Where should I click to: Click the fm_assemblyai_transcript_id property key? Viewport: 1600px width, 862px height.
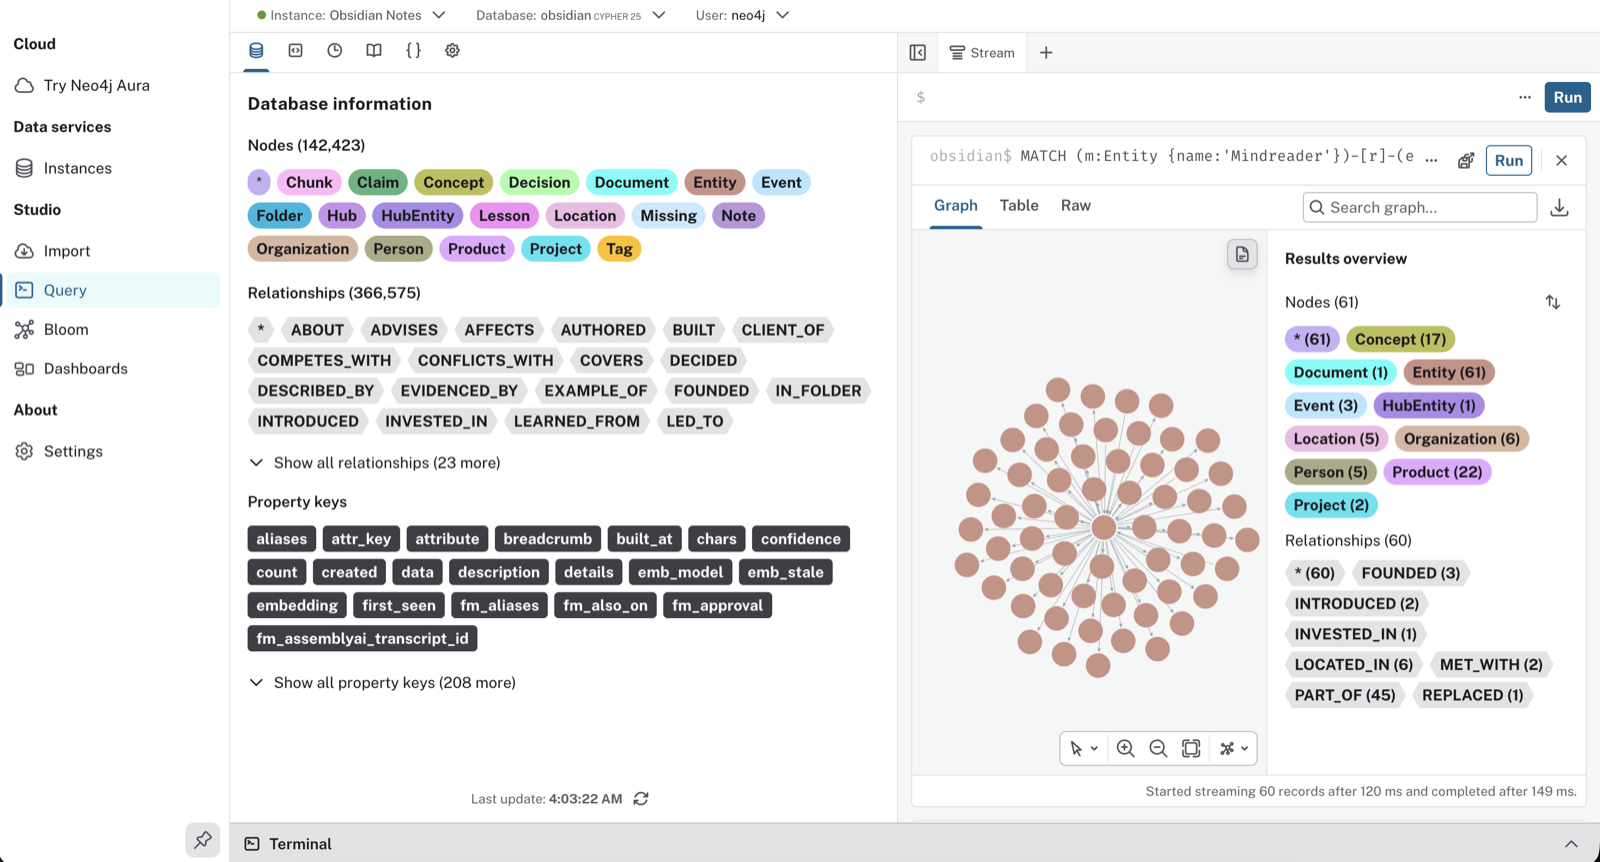[362, 638]
